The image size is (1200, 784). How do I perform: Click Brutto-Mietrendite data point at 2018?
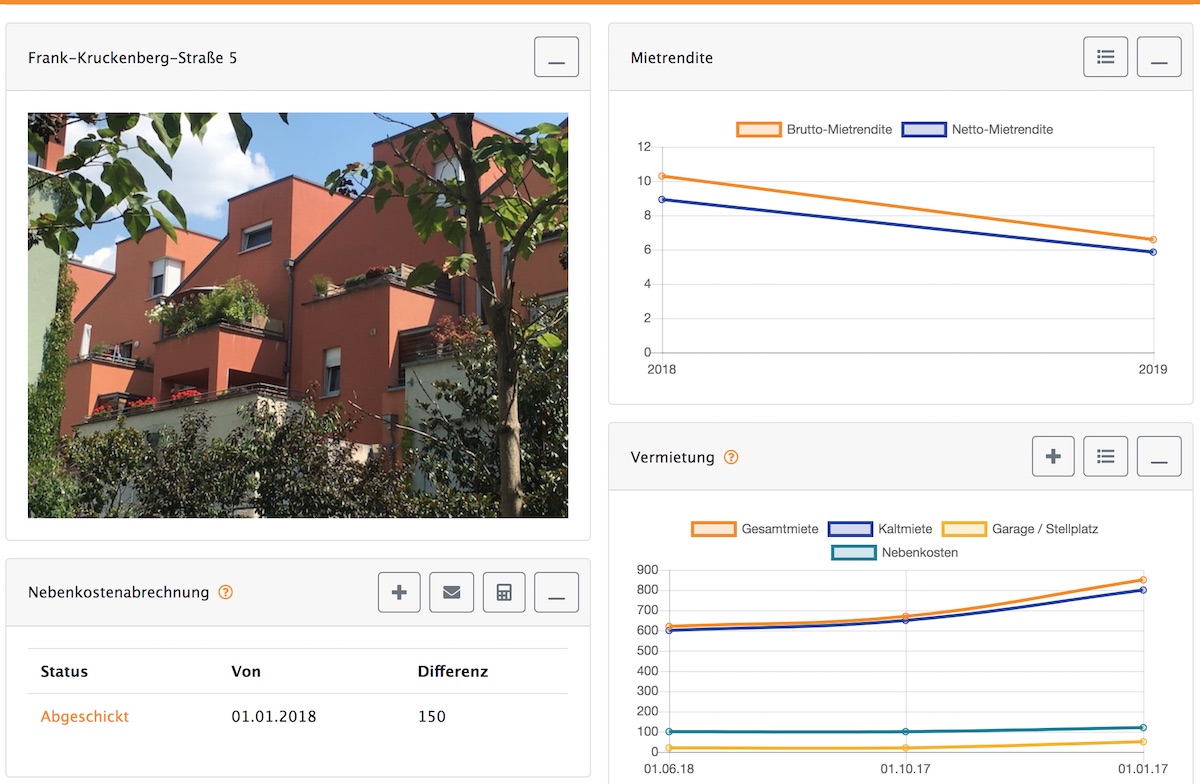coord(662,176)
